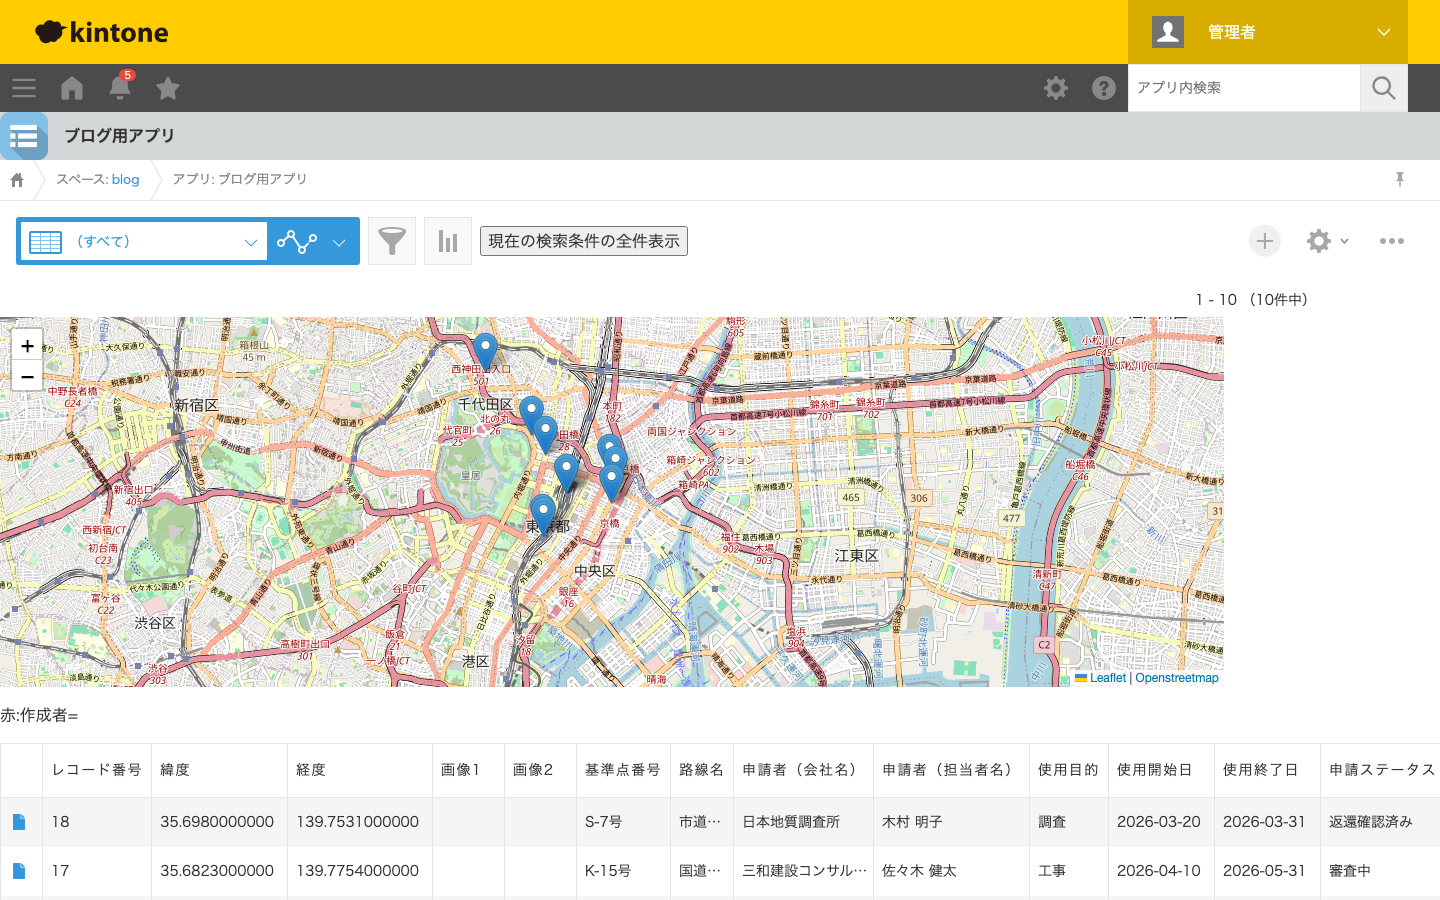The width and height of the screenshot is (1440, 900).
Task: Expand the 管理者 user menu
Action: click(x=1268, y=32)
